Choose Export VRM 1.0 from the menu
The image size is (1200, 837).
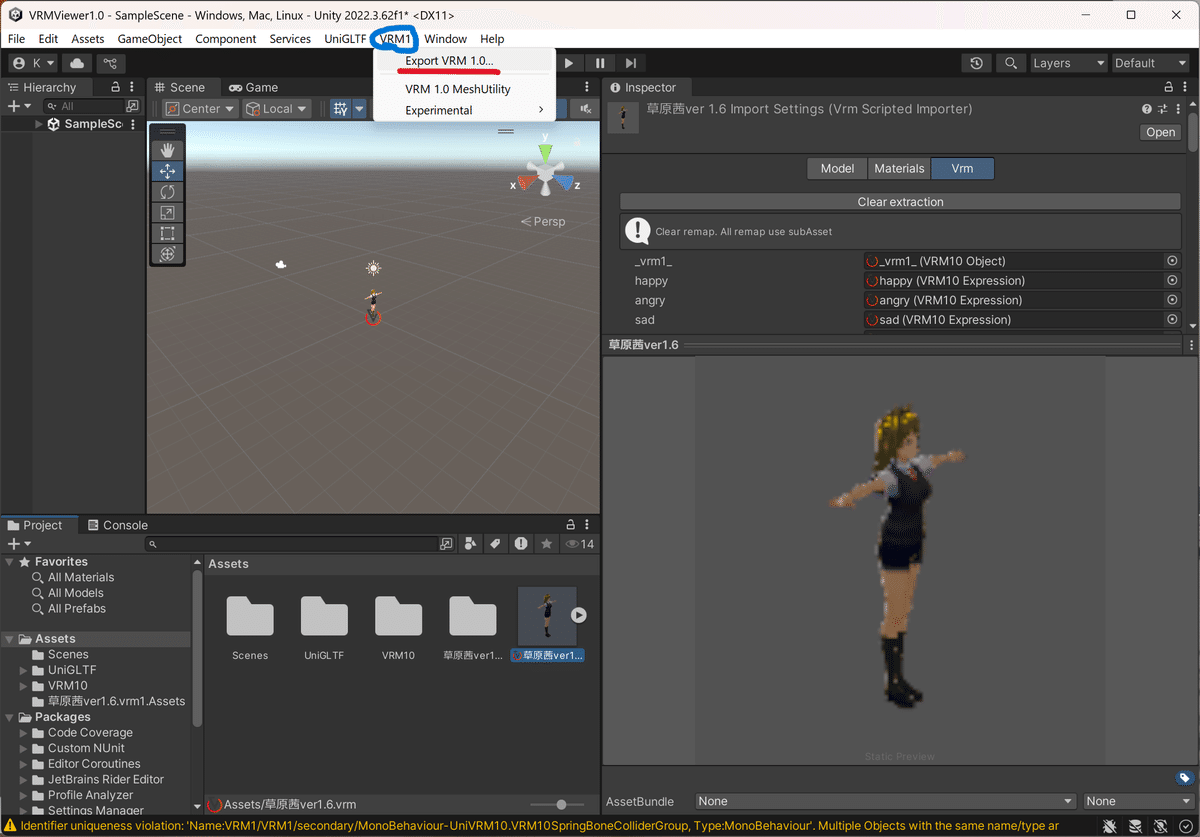pyautogui.click(x=447, y=60)
